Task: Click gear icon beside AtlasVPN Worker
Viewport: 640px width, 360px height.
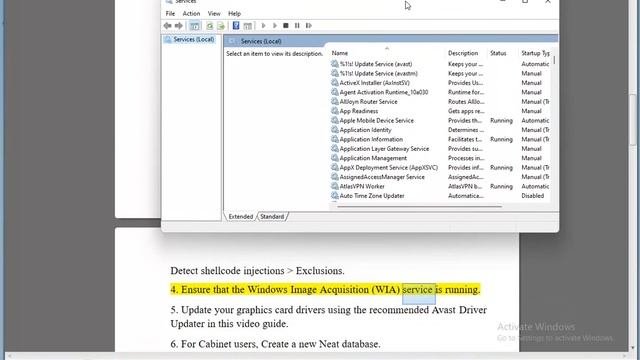Action: coord(335,186)
